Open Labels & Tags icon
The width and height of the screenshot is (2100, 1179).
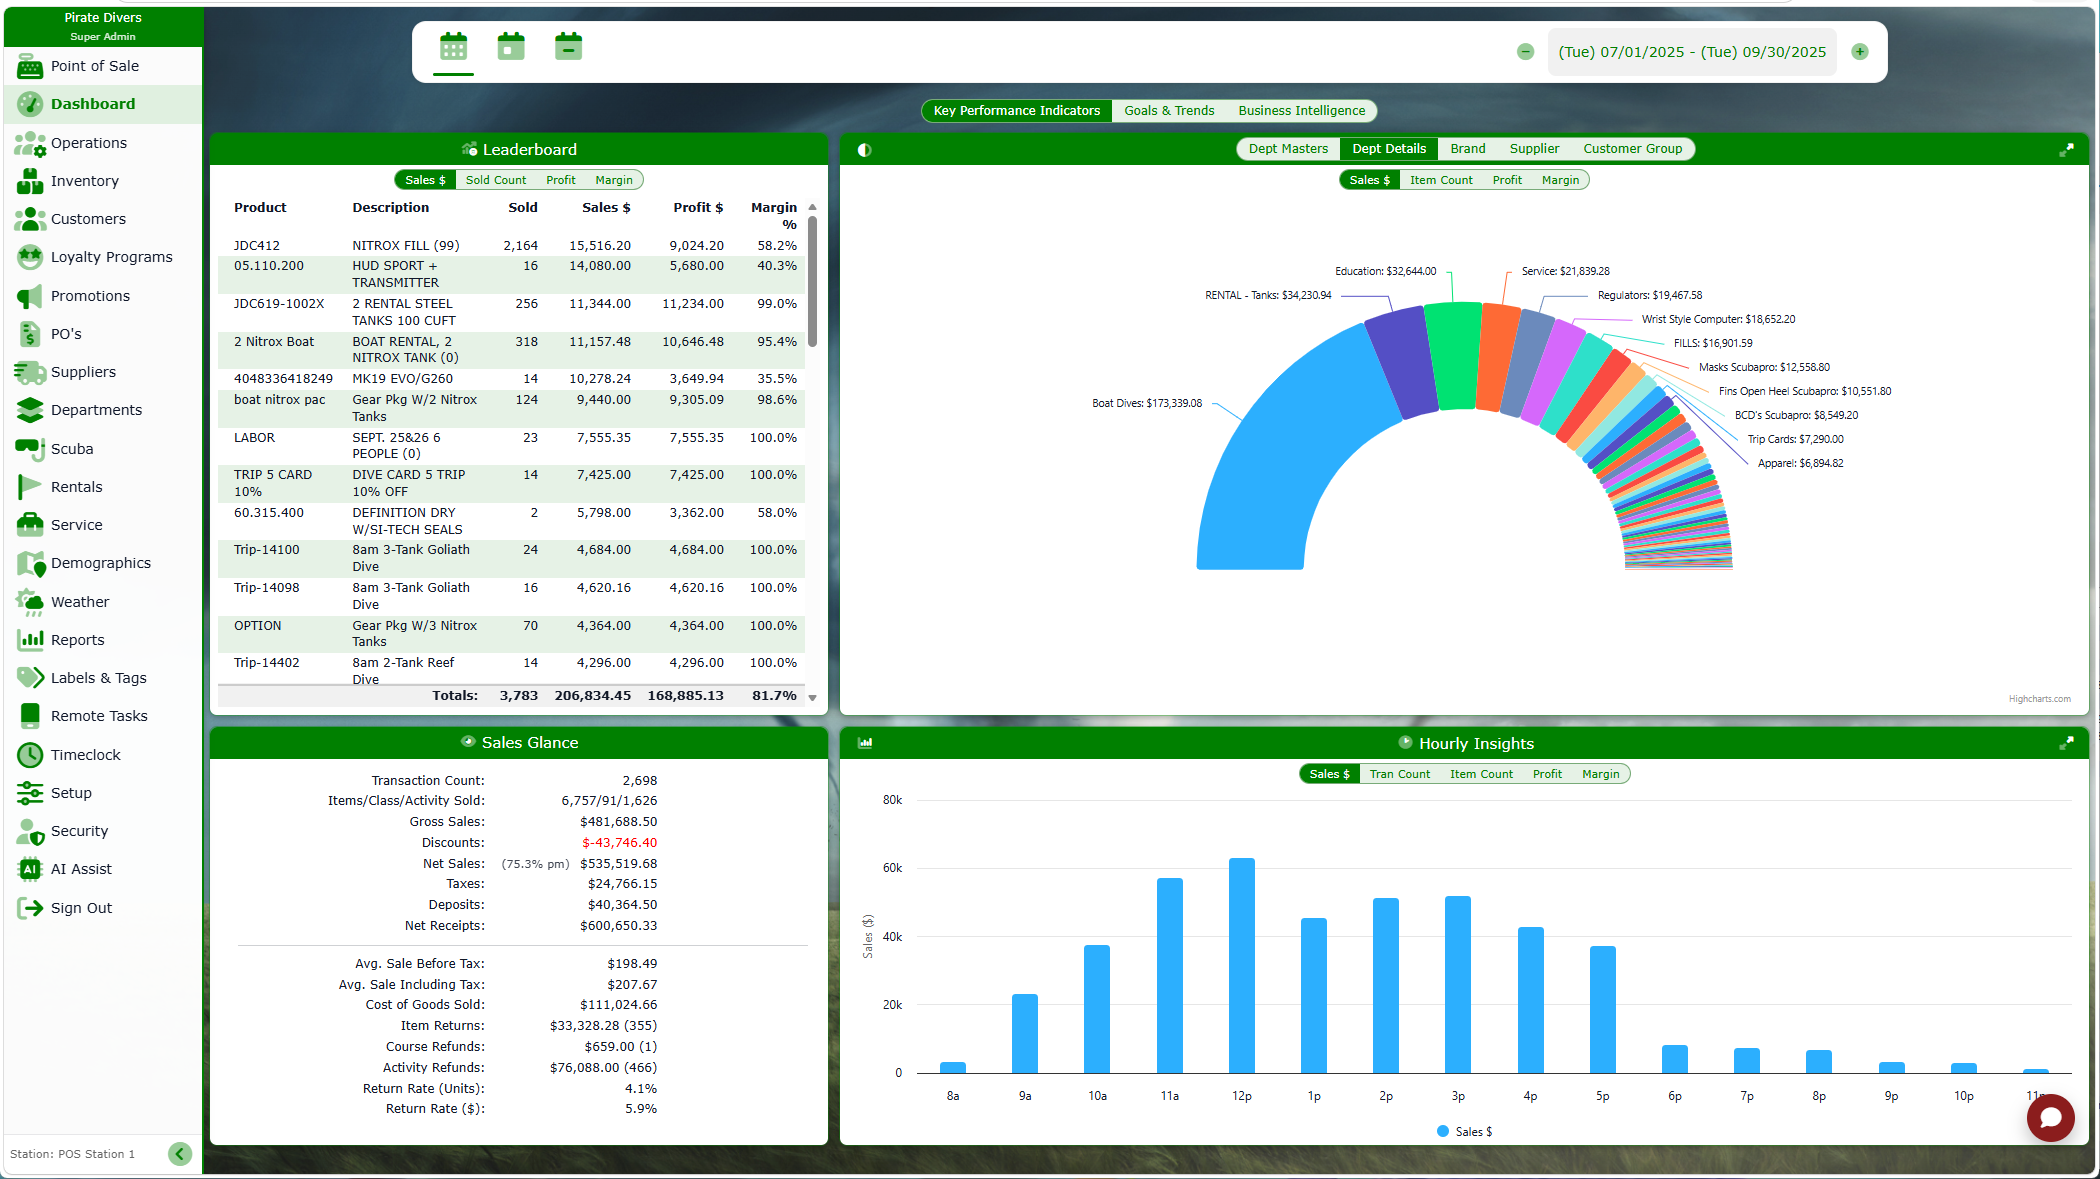click(30, 678)
